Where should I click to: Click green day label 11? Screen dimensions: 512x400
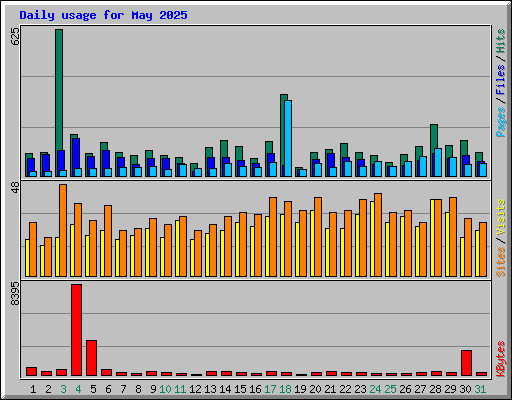[180, 389]
